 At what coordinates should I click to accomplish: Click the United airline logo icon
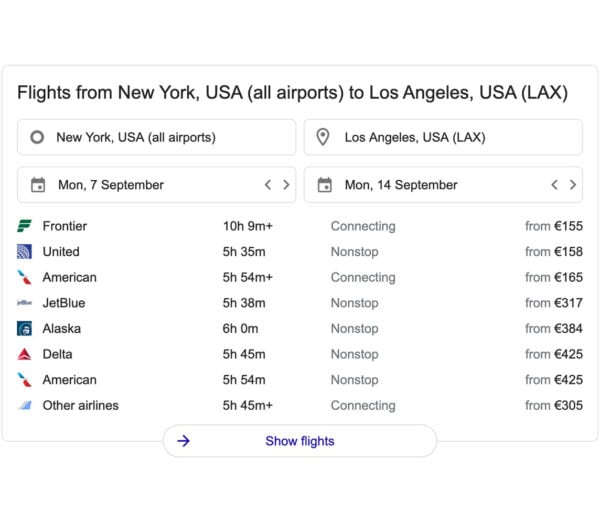pyautogui.click(x=25, y=252)
